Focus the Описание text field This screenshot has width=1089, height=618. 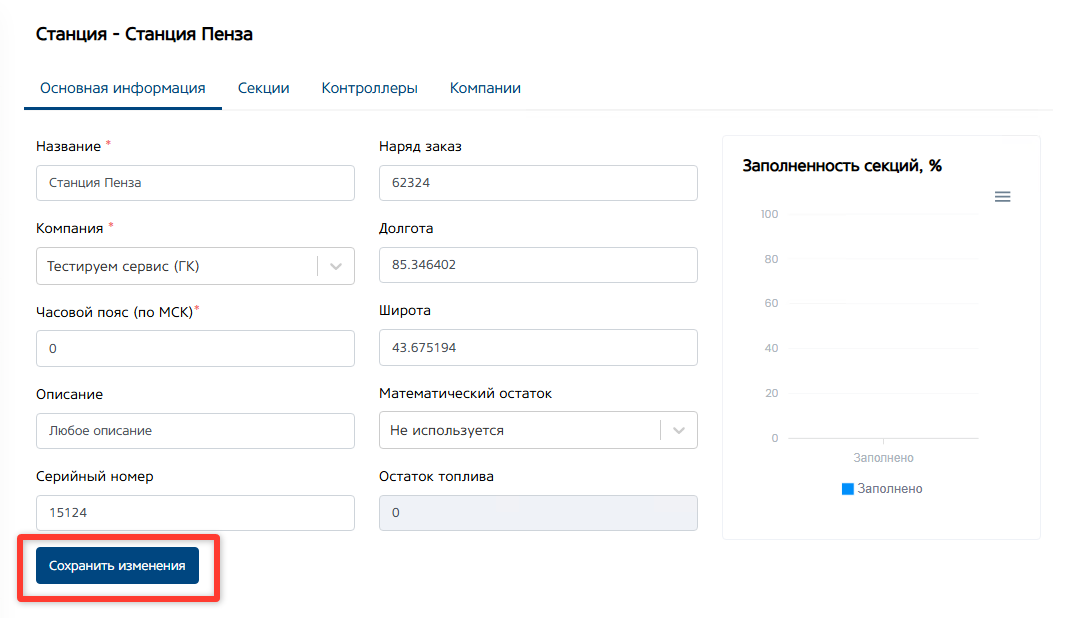click(x=195, y=431)
